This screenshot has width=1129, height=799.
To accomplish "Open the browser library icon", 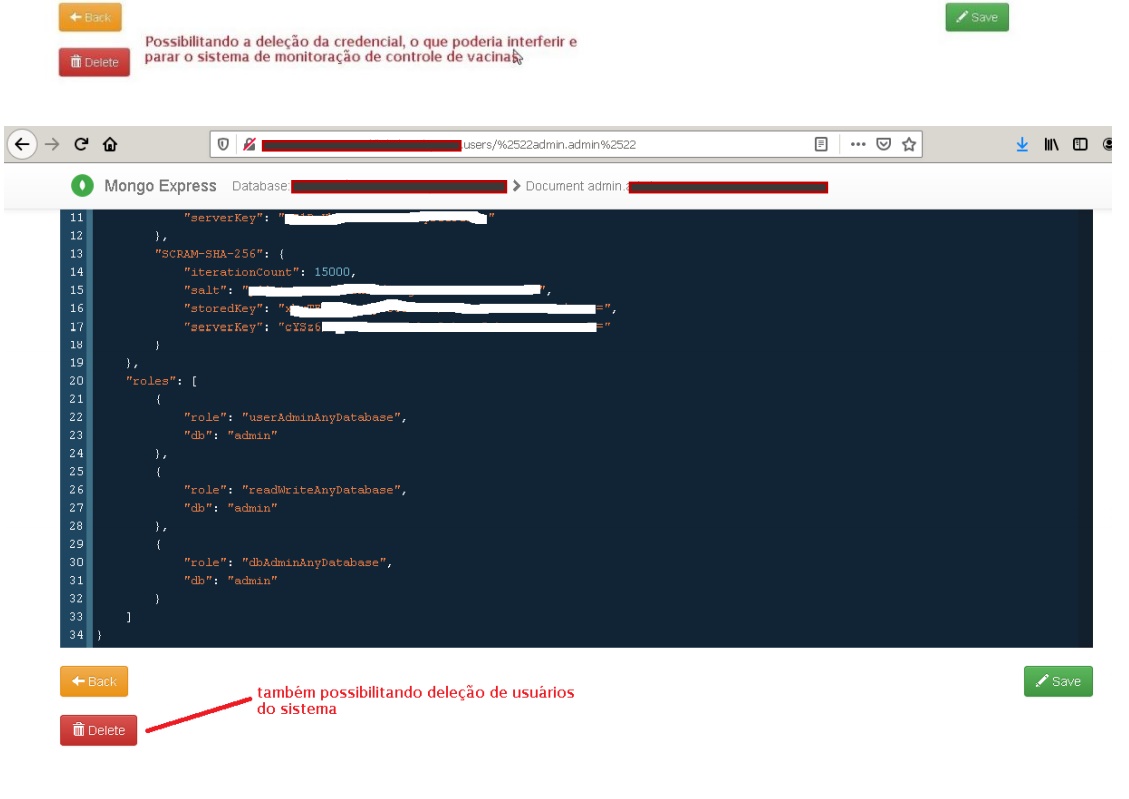I will (1051, 144).
